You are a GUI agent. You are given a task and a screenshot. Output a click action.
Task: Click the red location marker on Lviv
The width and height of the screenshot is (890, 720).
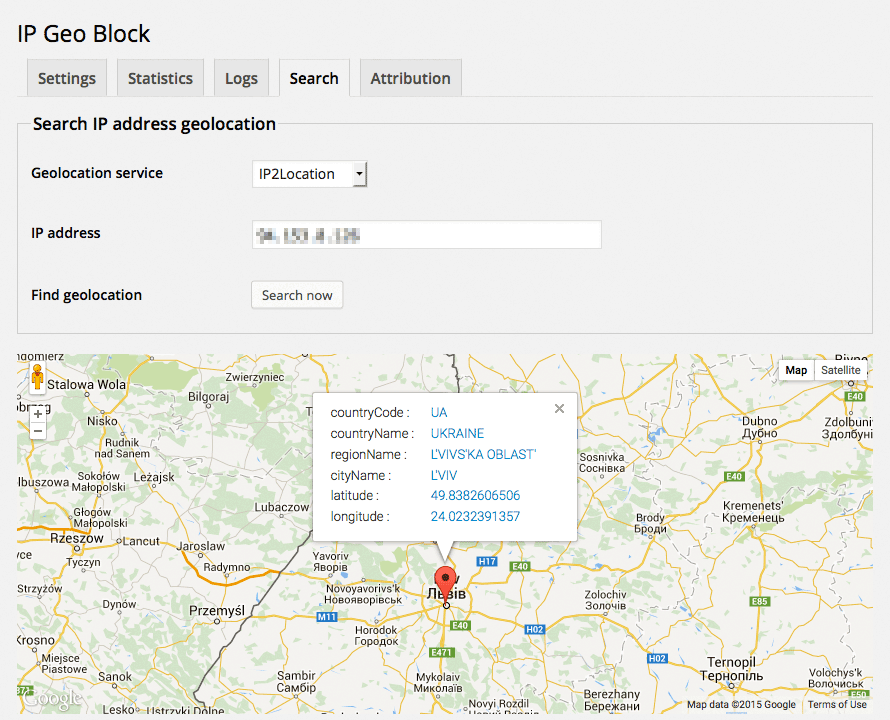pyautogui.click(x=446, y=581)
